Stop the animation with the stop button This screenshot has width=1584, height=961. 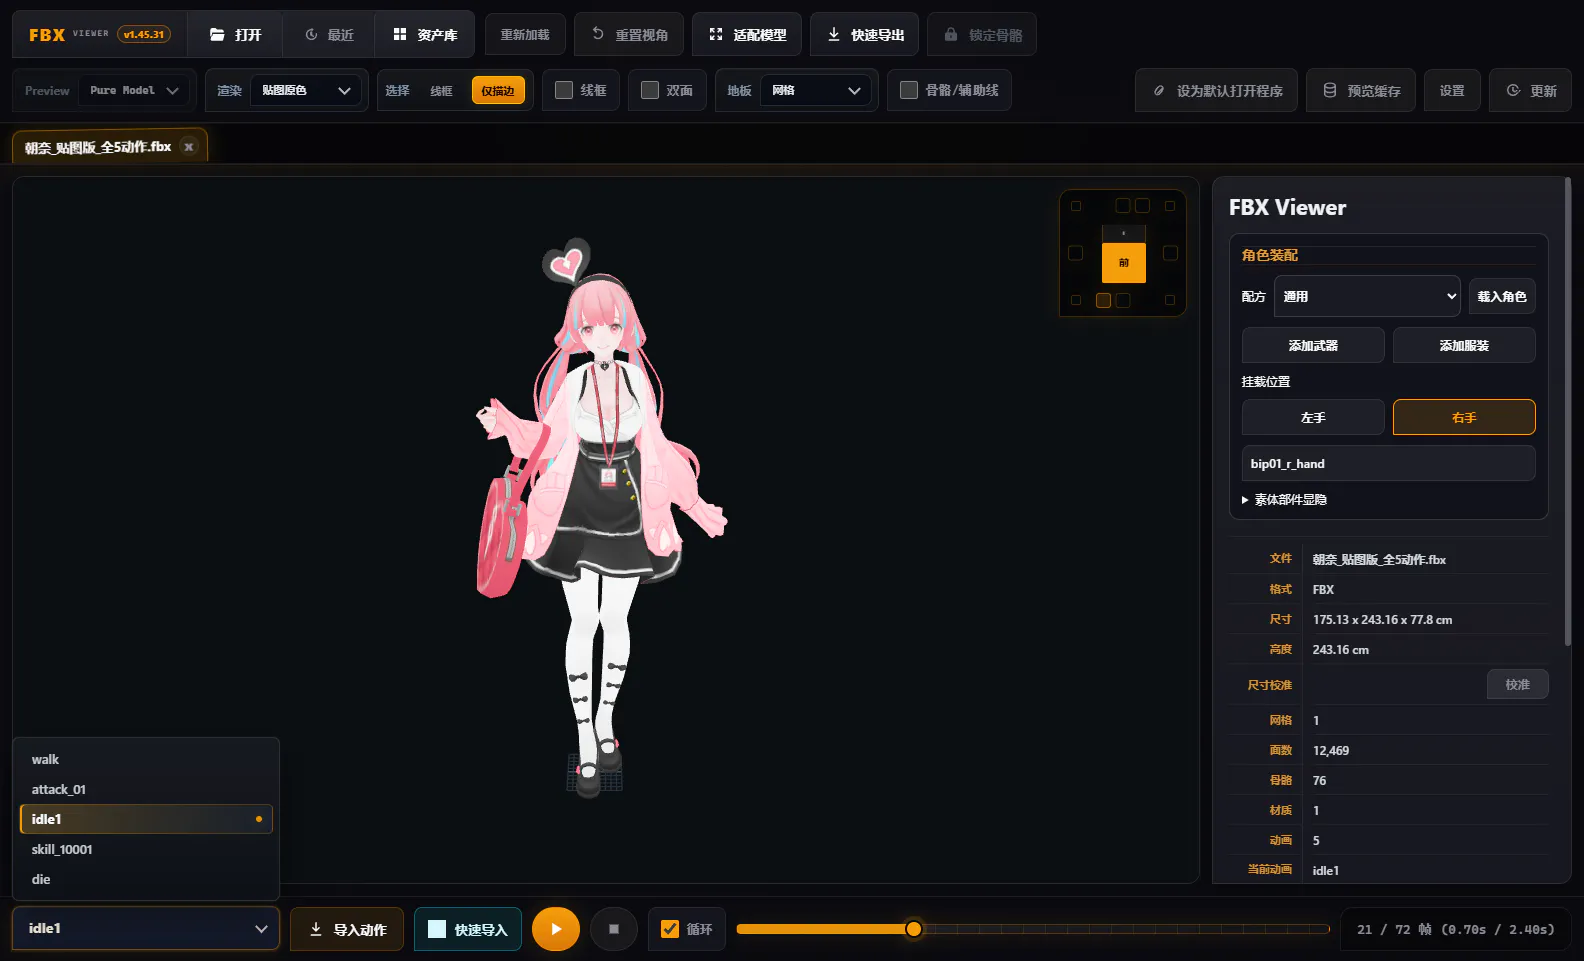coord(614,930)
